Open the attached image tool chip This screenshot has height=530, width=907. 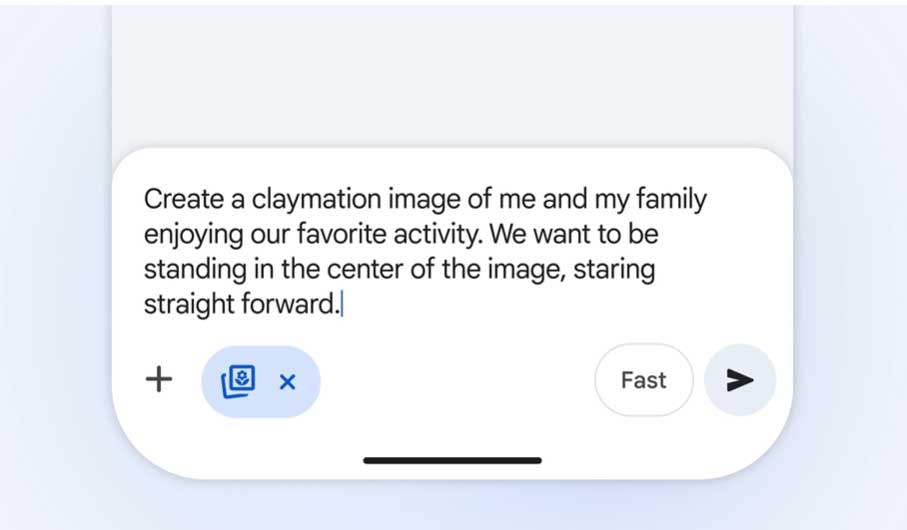click(x=238, y=381)
